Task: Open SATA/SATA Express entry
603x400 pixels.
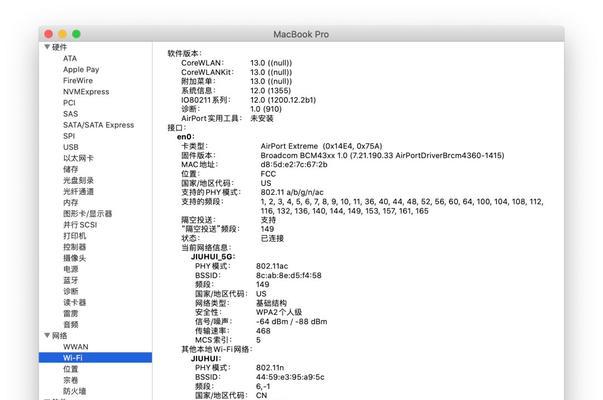Action: [98, 125]
